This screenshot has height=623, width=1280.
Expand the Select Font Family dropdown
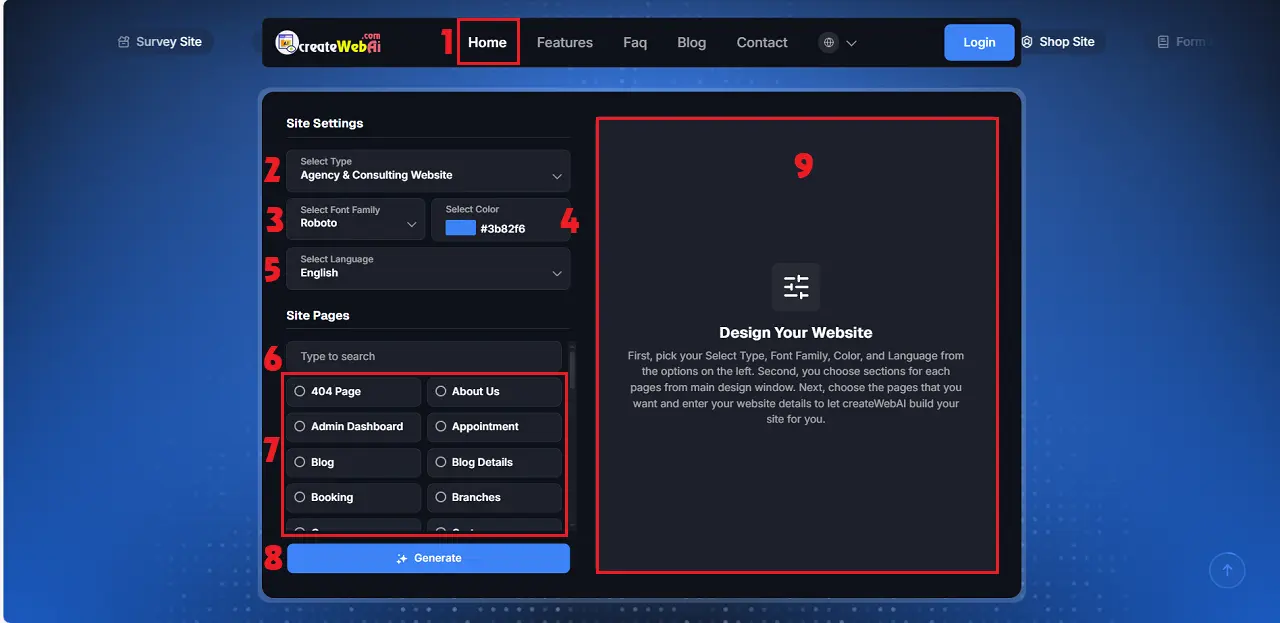[355, 219]
